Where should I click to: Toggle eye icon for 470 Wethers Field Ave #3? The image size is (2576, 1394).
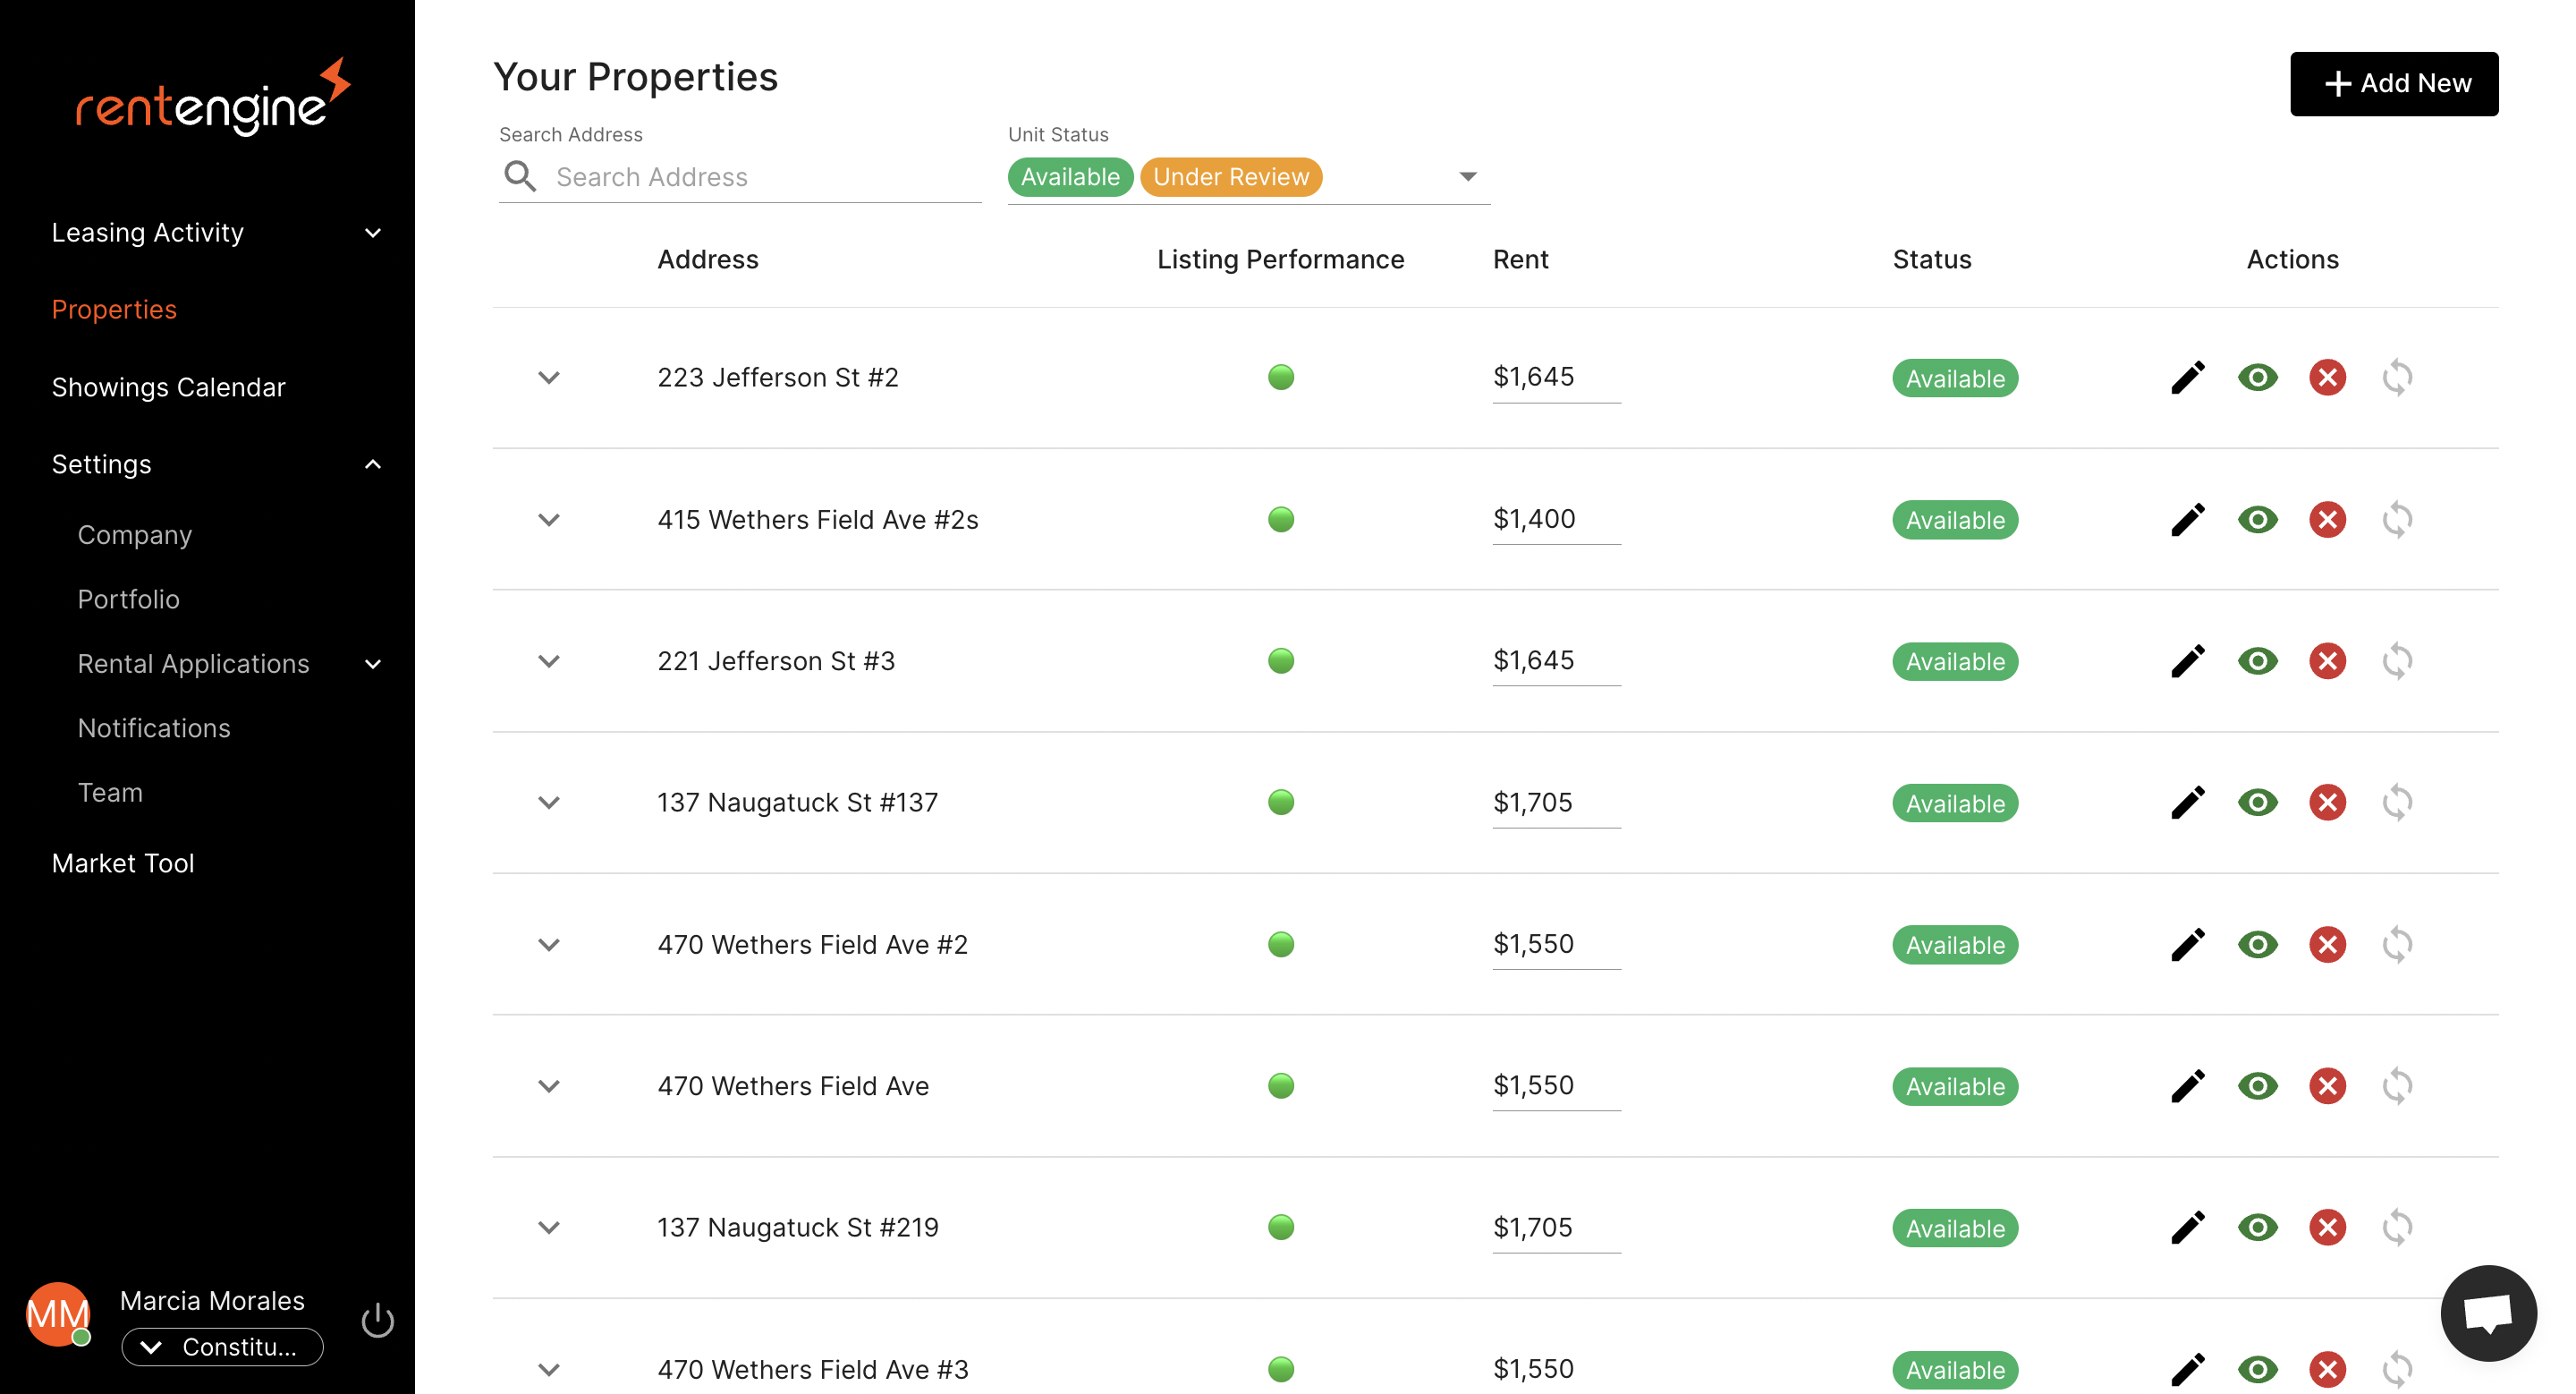point(2257,1370)
